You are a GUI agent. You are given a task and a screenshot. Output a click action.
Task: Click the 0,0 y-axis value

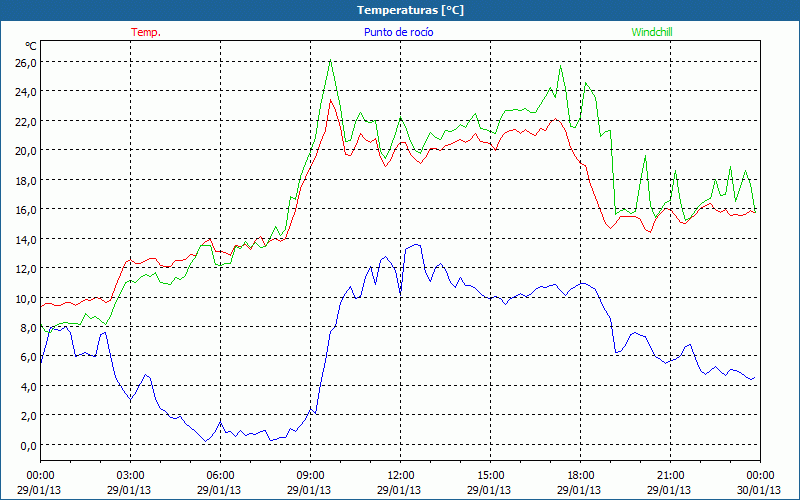29,445
